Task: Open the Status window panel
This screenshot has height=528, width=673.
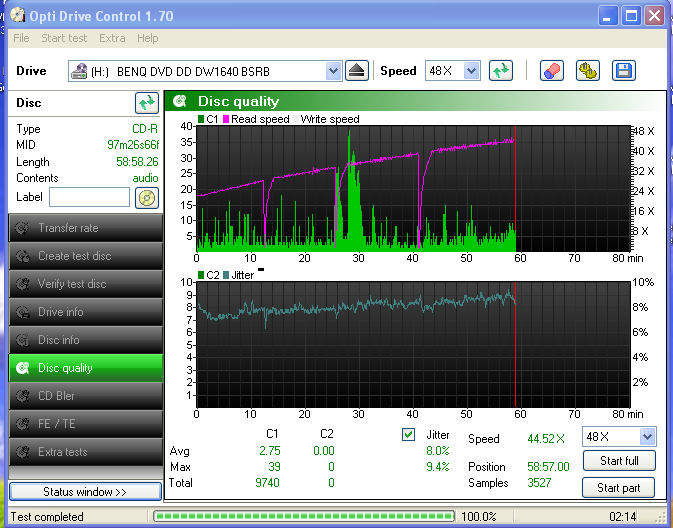Action: pos(85,492)
